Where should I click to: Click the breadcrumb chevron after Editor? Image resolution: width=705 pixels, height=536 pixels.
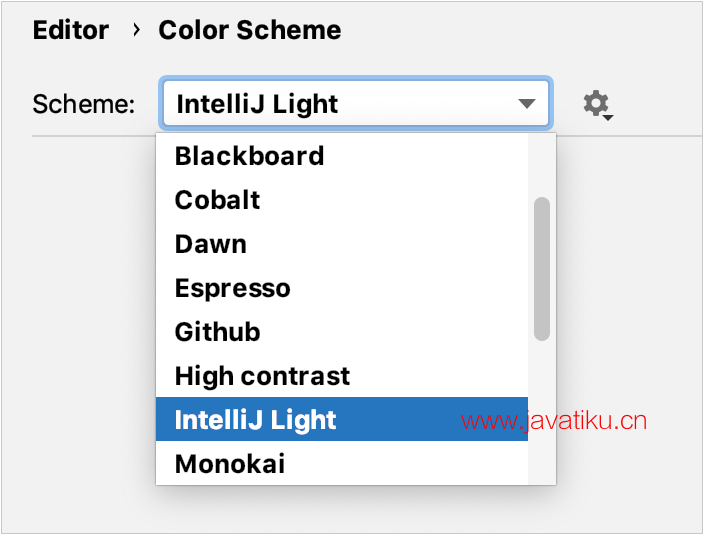coord(136,30)
